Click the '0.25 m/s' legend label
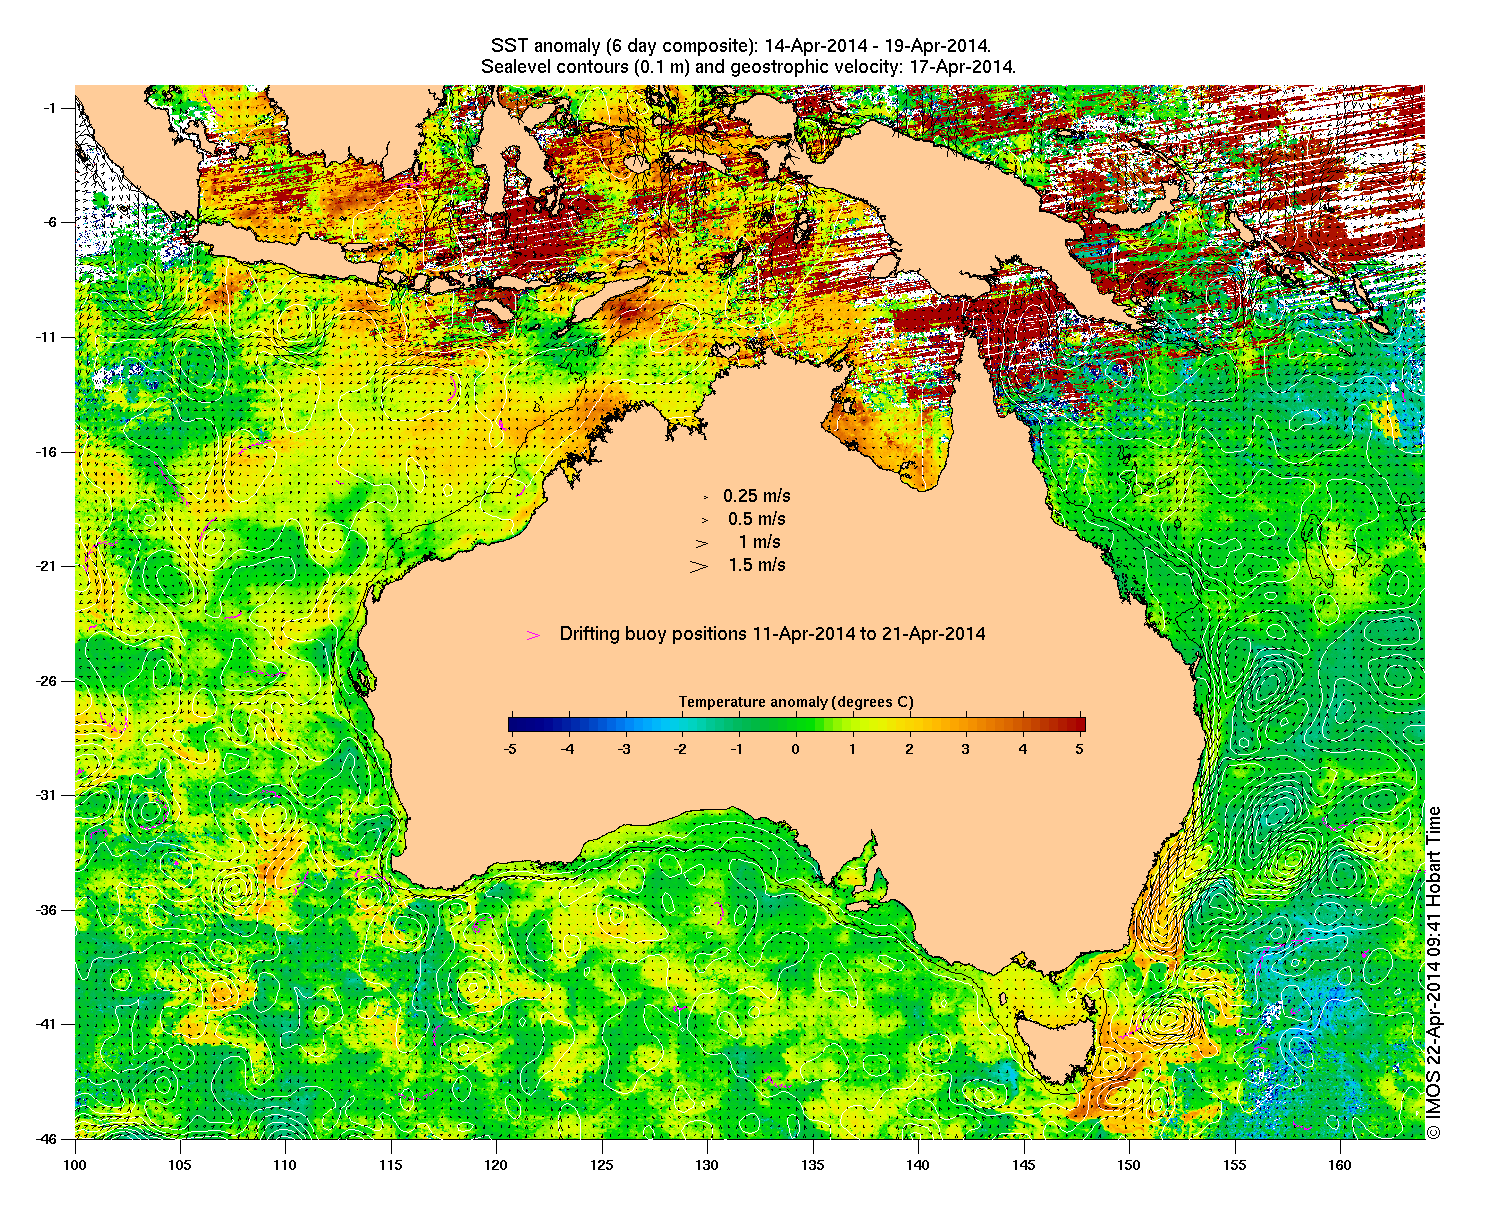Screen dimensions: 1500x1225 point(757,496)
